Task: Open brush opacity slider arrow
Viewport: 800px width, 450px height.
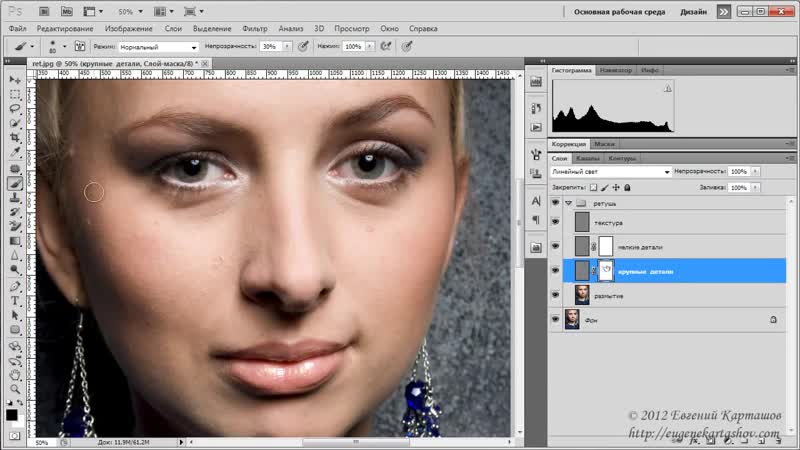Action: coord(287,46)
